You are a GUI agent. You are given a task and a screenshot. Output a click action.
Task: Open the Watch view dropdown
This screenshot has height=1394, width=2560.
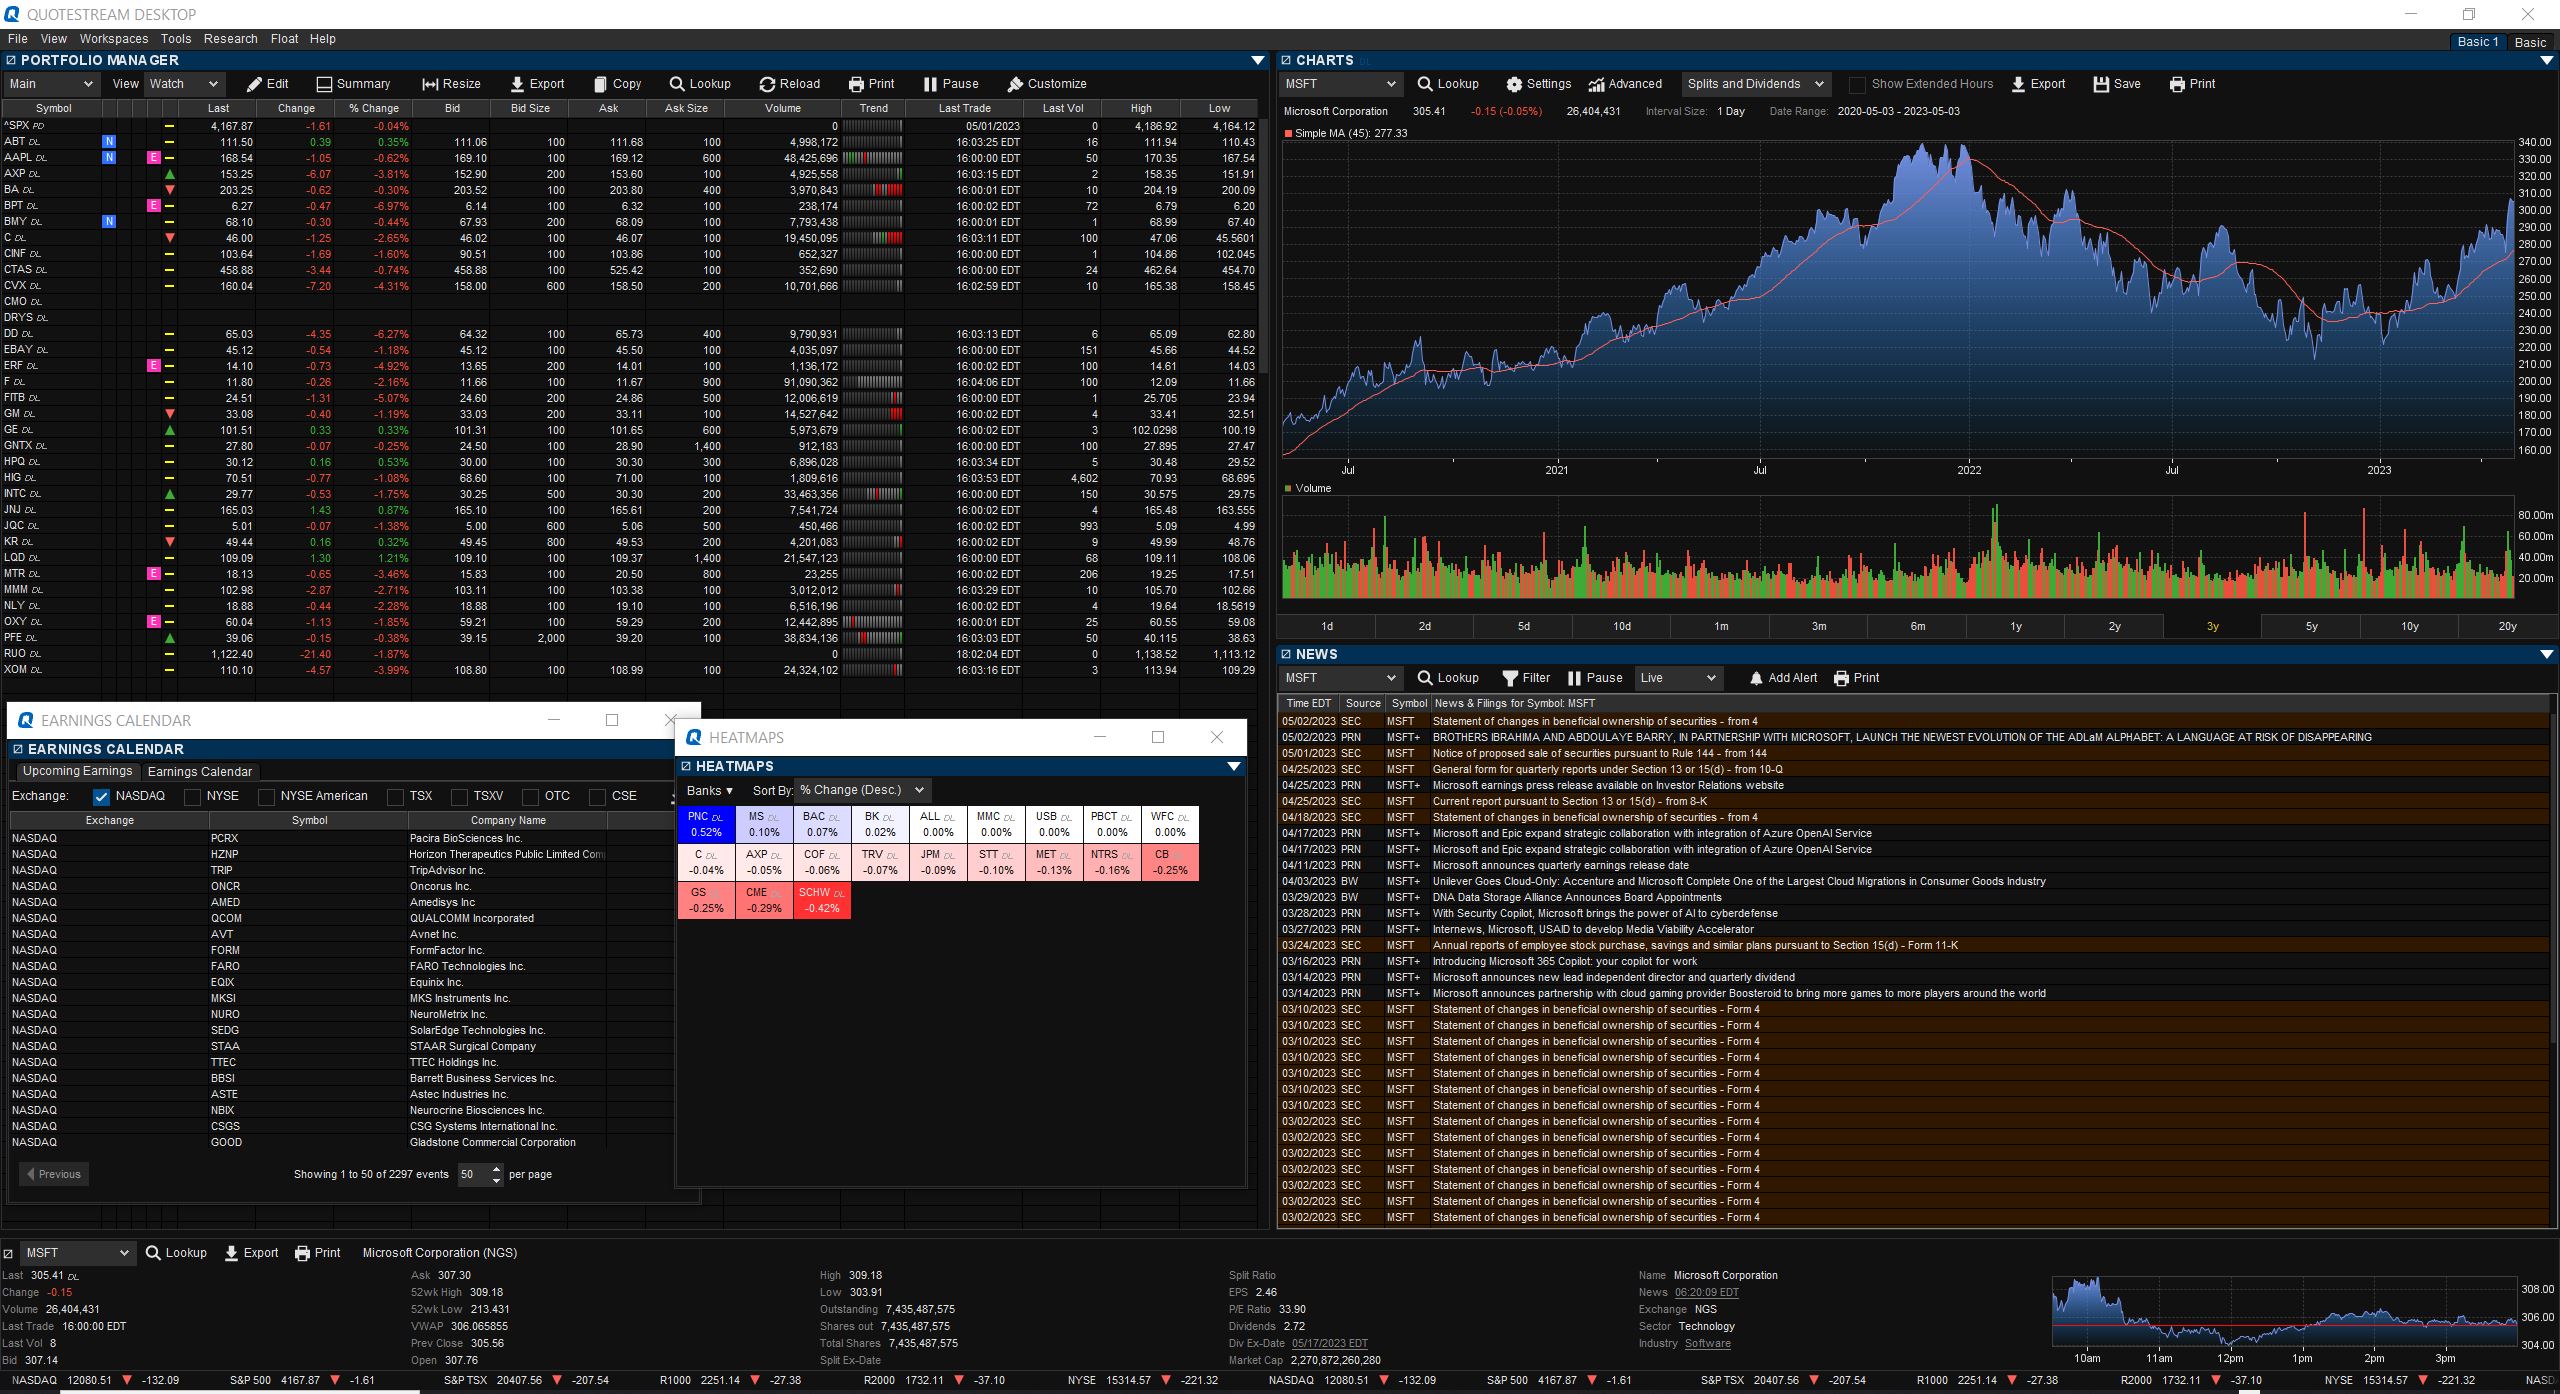(184, 84)
